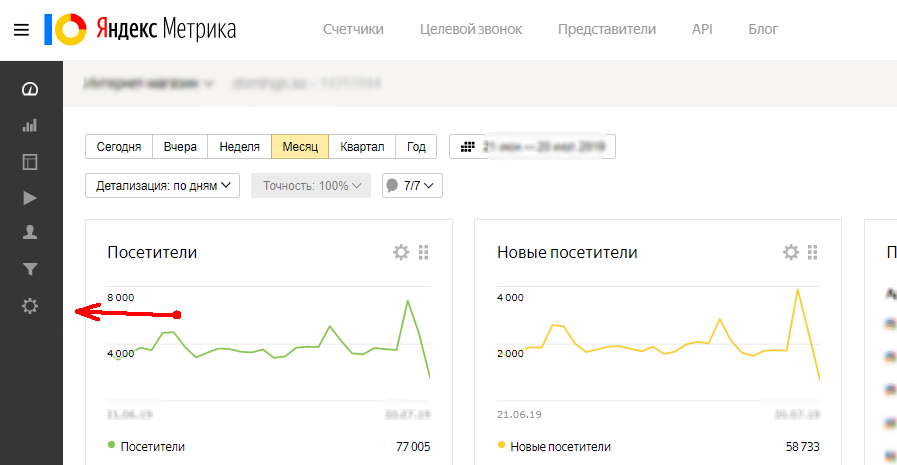
Task: Open the Посетители widget settings gear
Action: [401, 252]
